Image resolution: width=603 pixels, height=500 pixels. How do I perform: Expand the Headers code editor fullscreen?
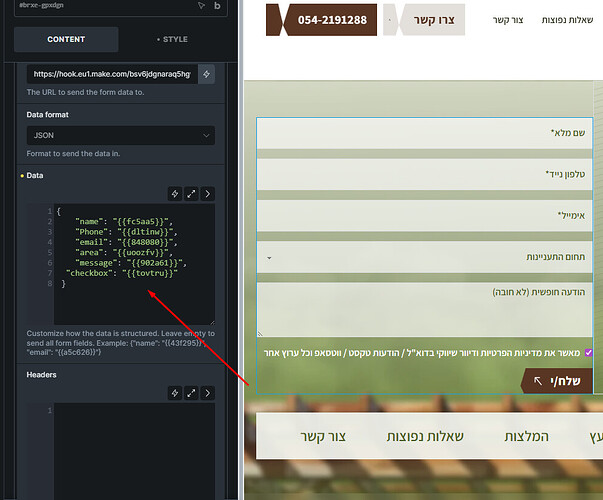[191, 393]
